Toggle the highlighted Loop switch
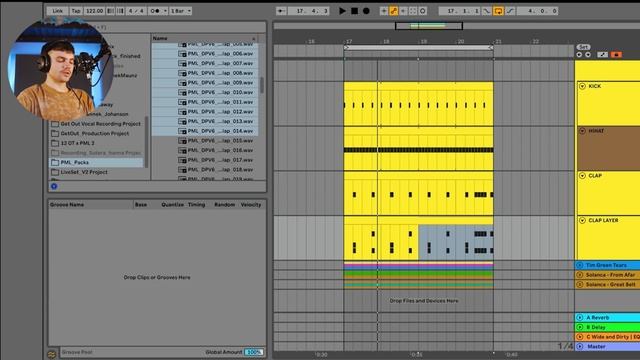 point(498,11)
